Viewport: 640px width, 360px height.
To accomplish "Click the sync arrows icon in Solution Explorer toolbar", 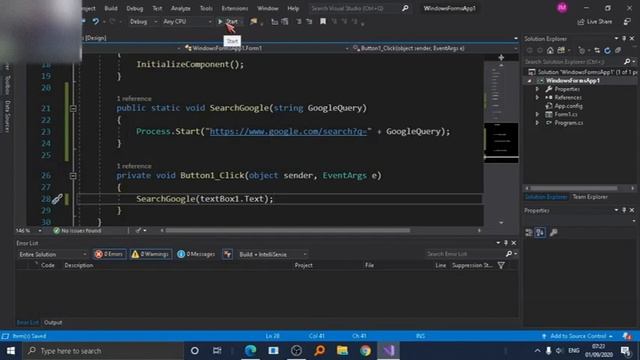I will pos(597,50).
